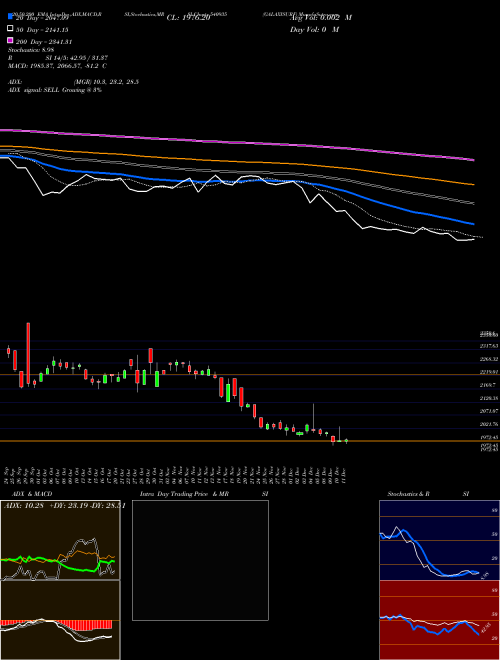Click the magenta 200 Day legend swatch

pos(10,40)
